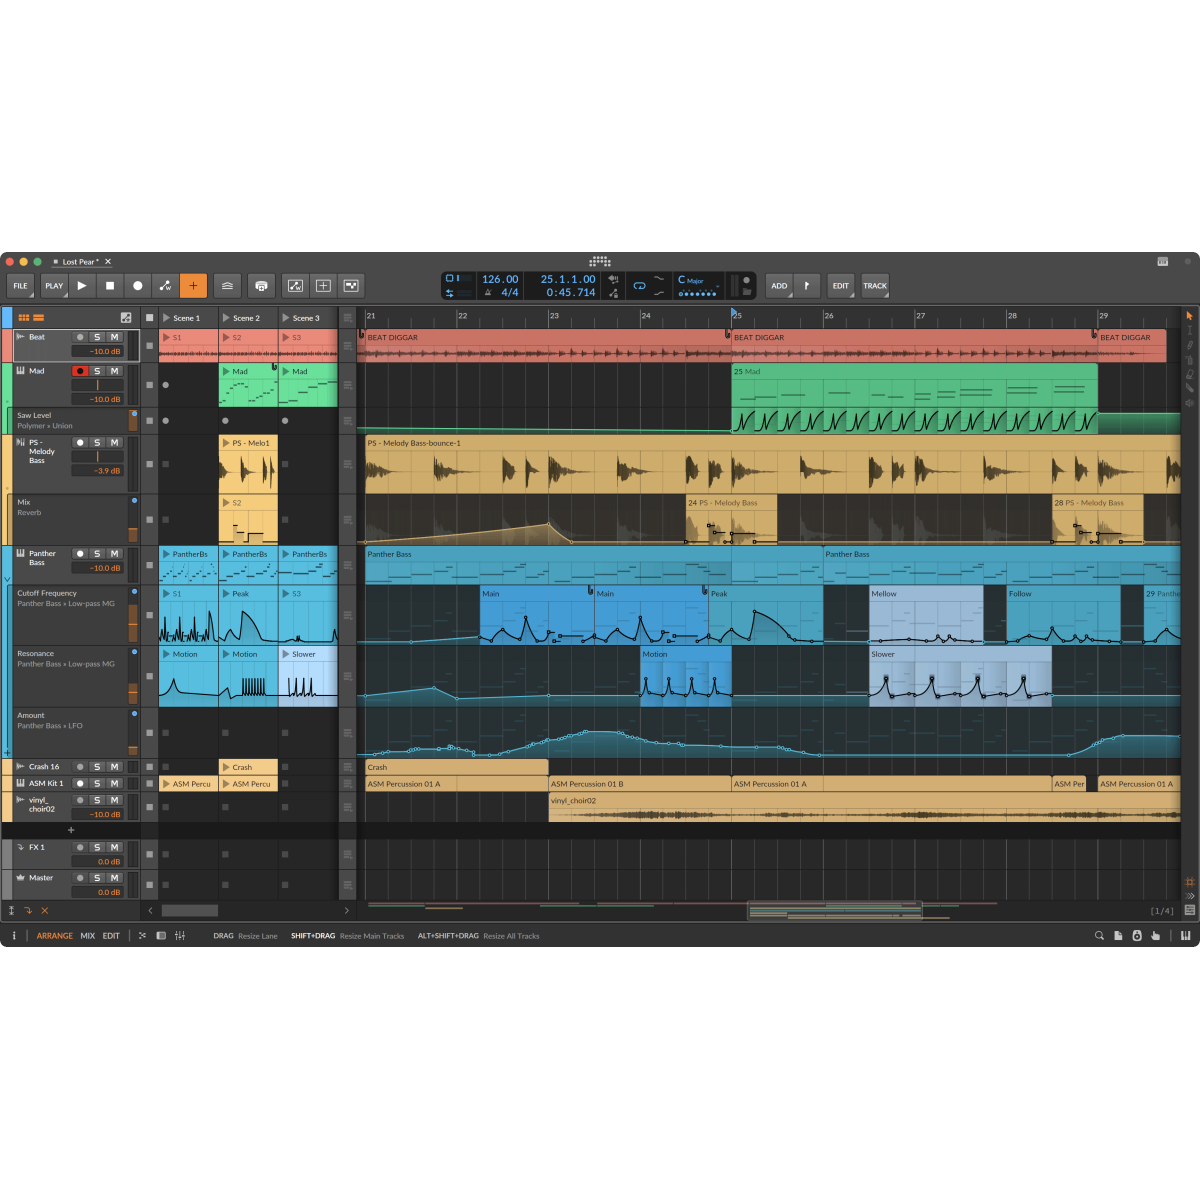Toggle the arranger loop icon
The height and width of the screenshot is (1200, 1200).
click(639, 286)
